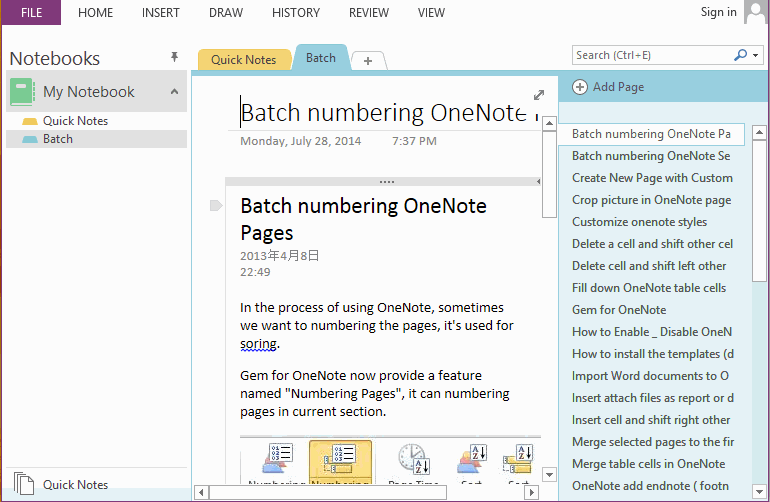Open page Batch numbering OneNote Pa

[x=651, y=134]
